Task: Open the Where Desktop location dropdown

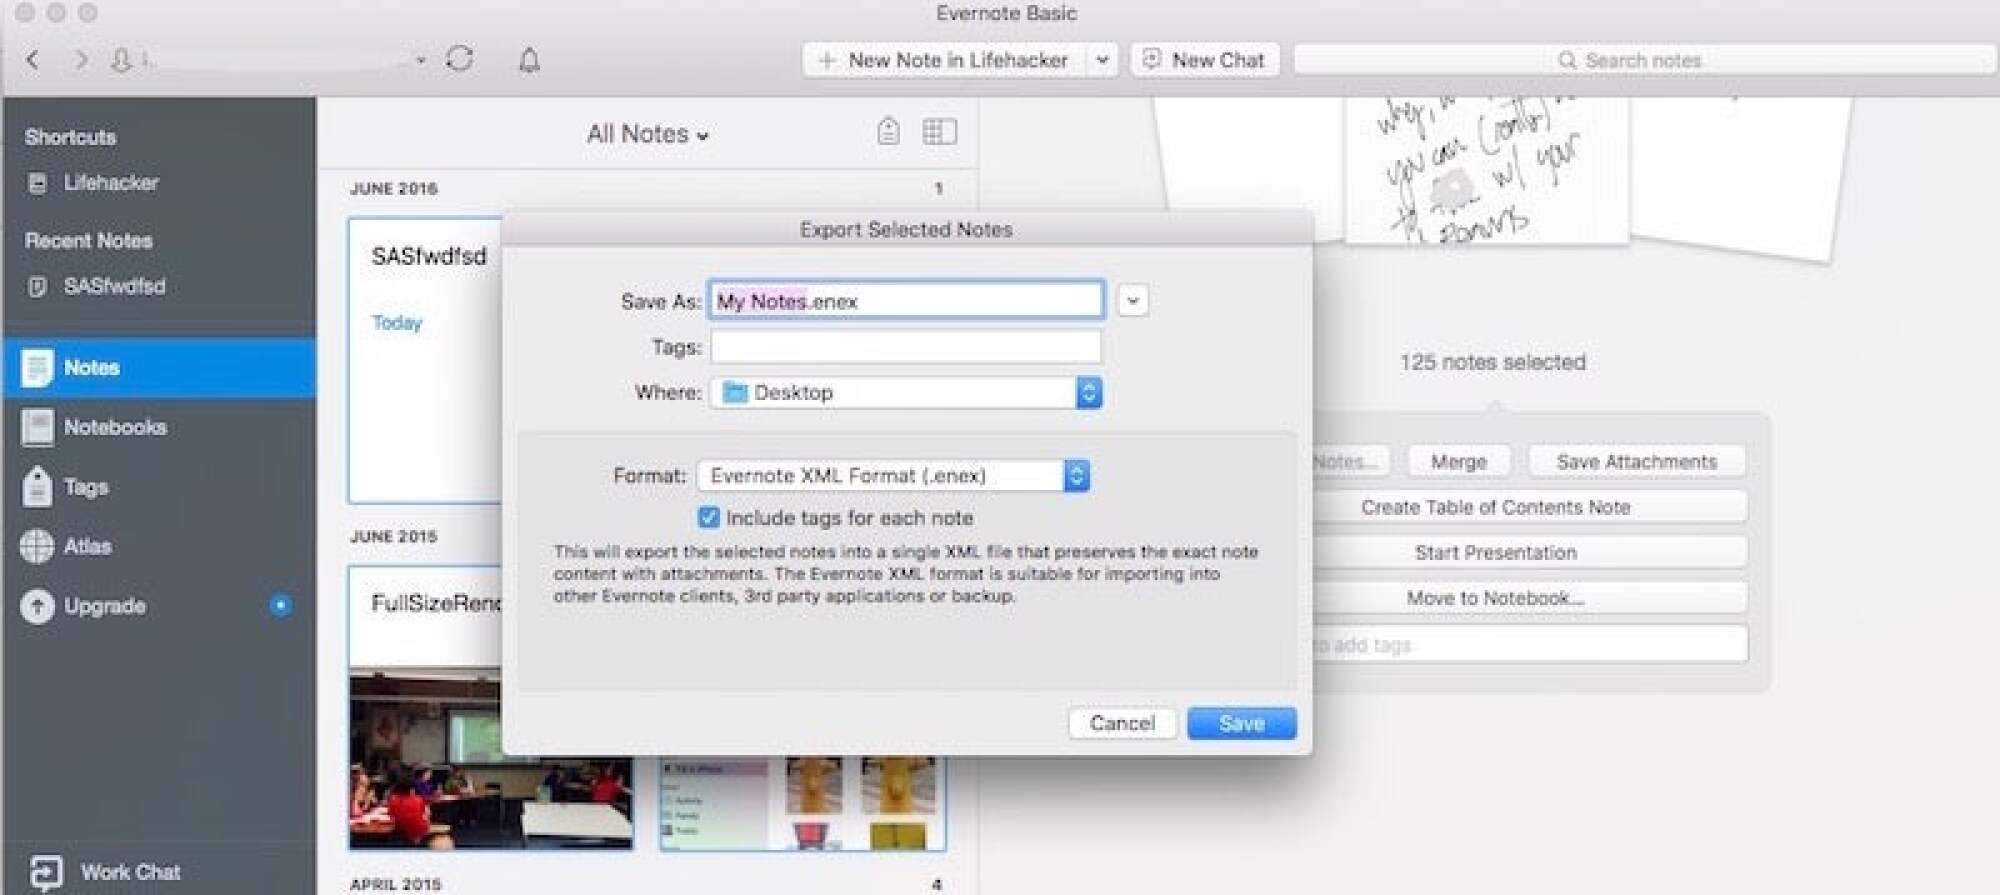Action: click(x=906, y=393)
